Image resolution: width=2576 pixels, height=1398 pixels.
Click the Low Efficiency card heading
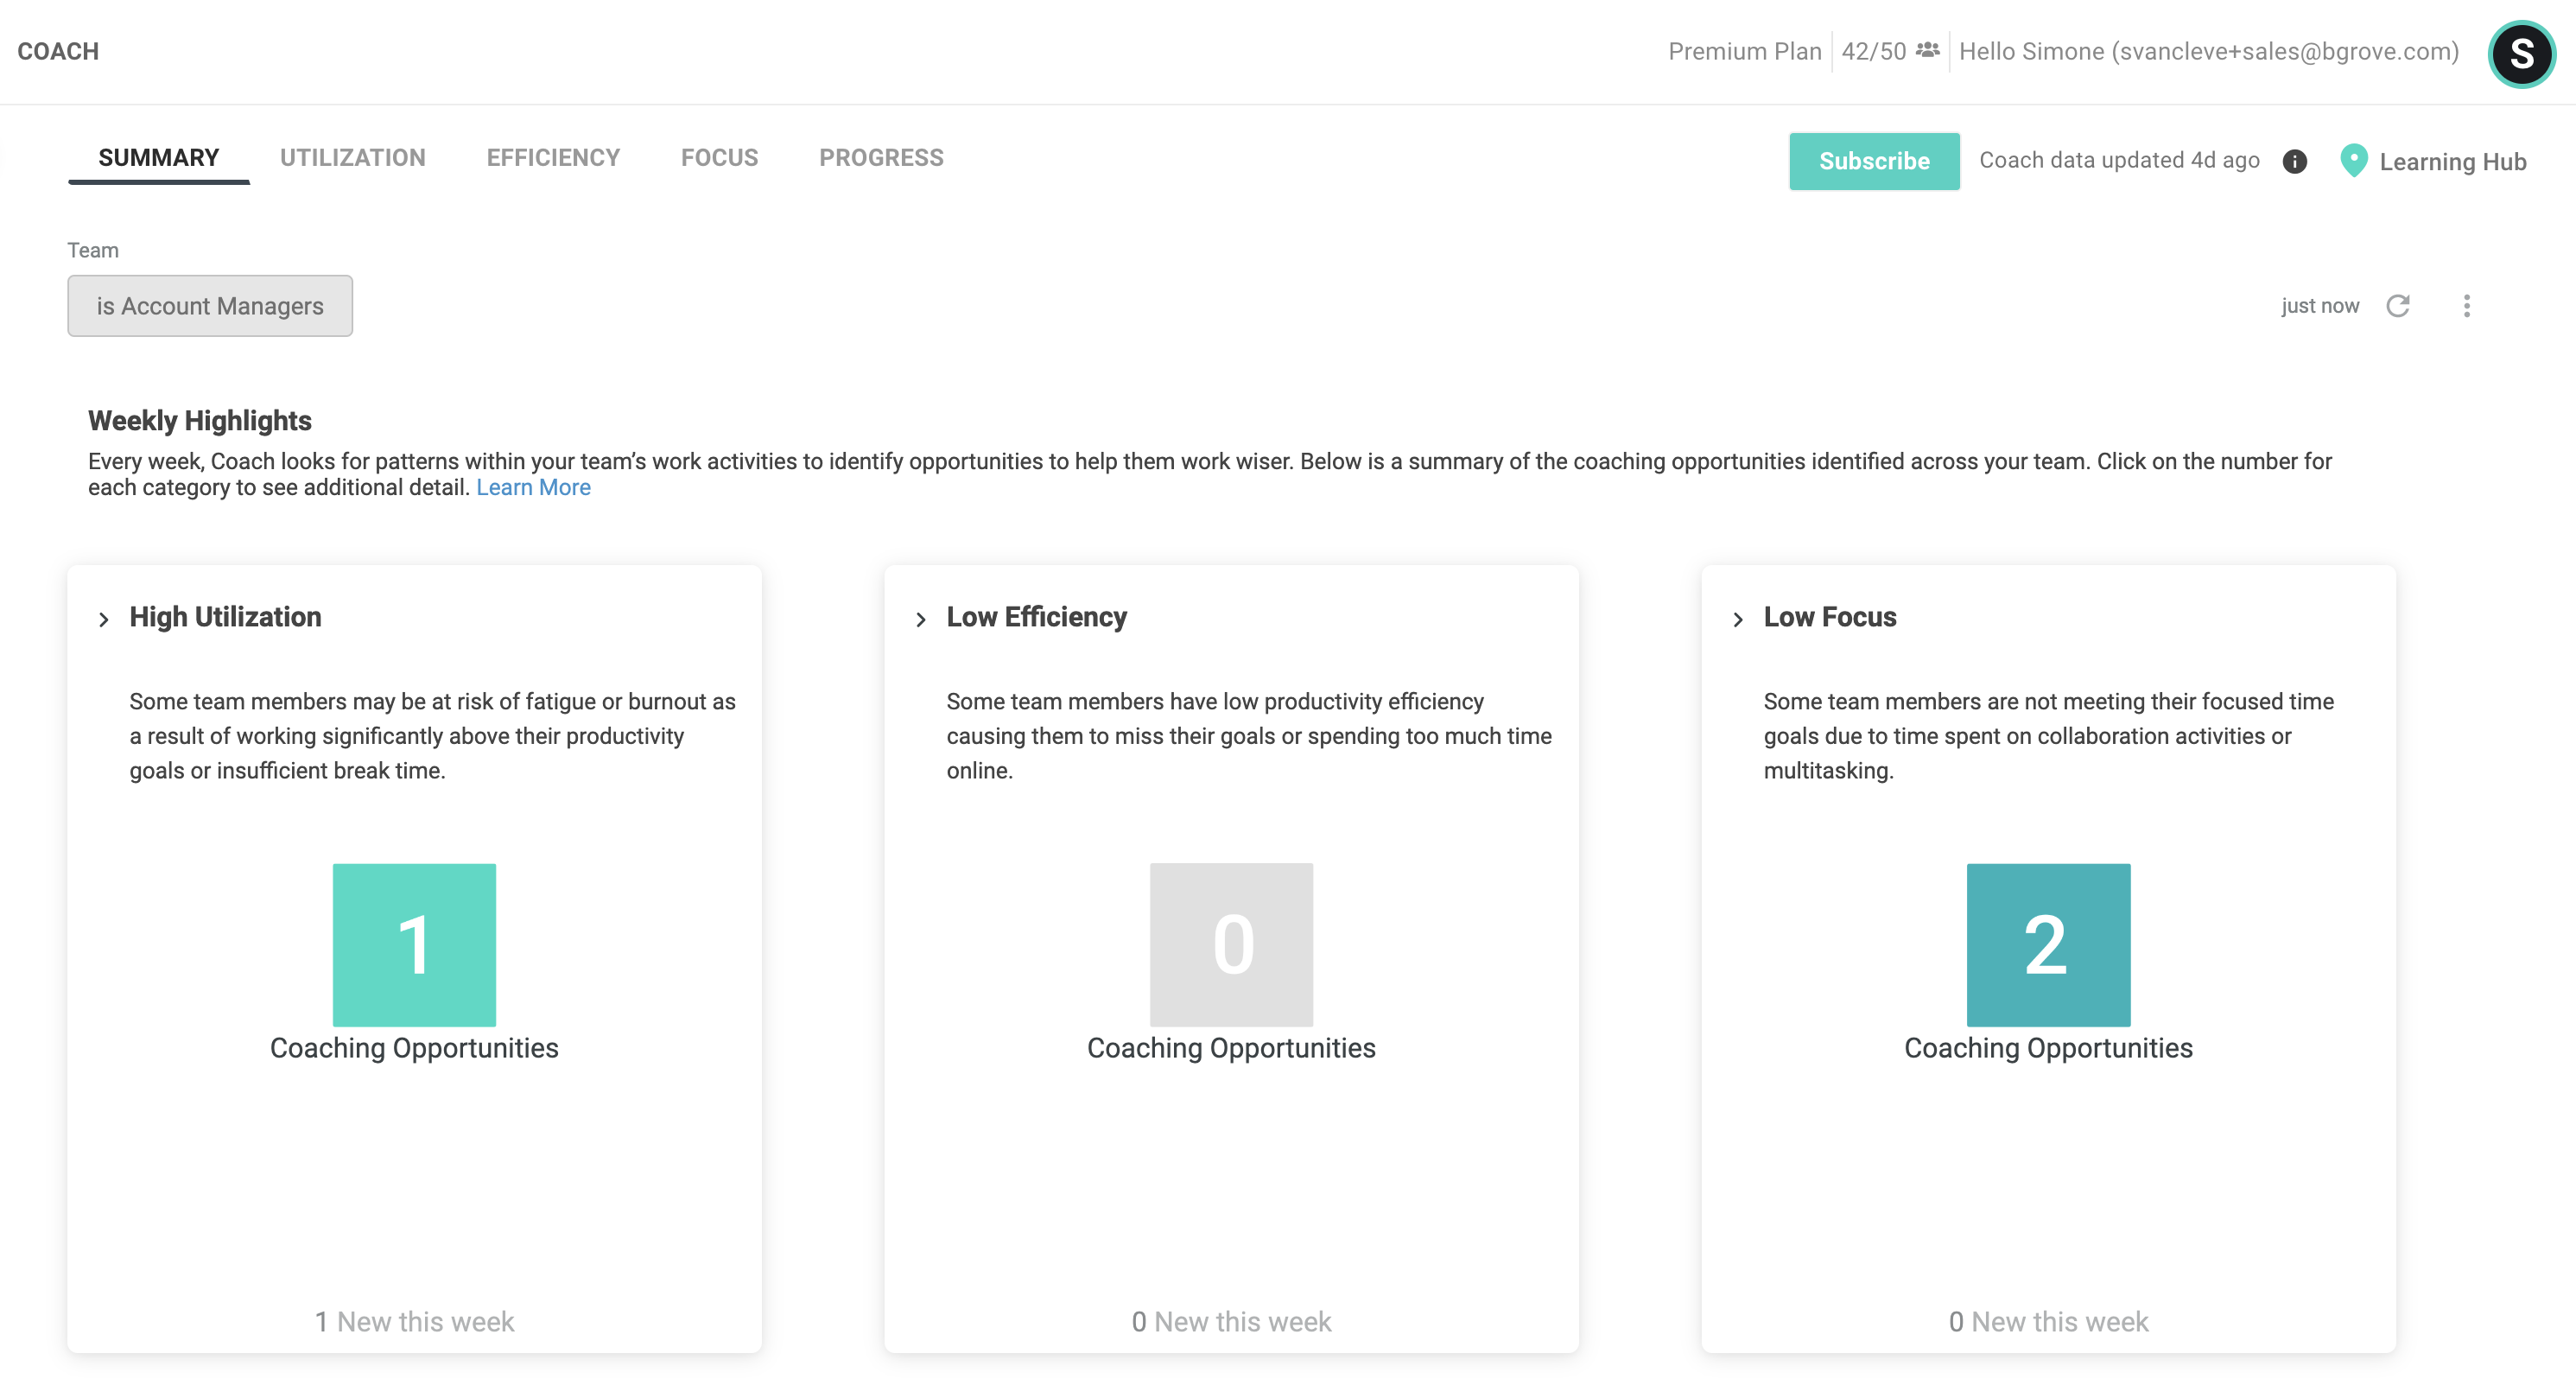pos(1036,617)
